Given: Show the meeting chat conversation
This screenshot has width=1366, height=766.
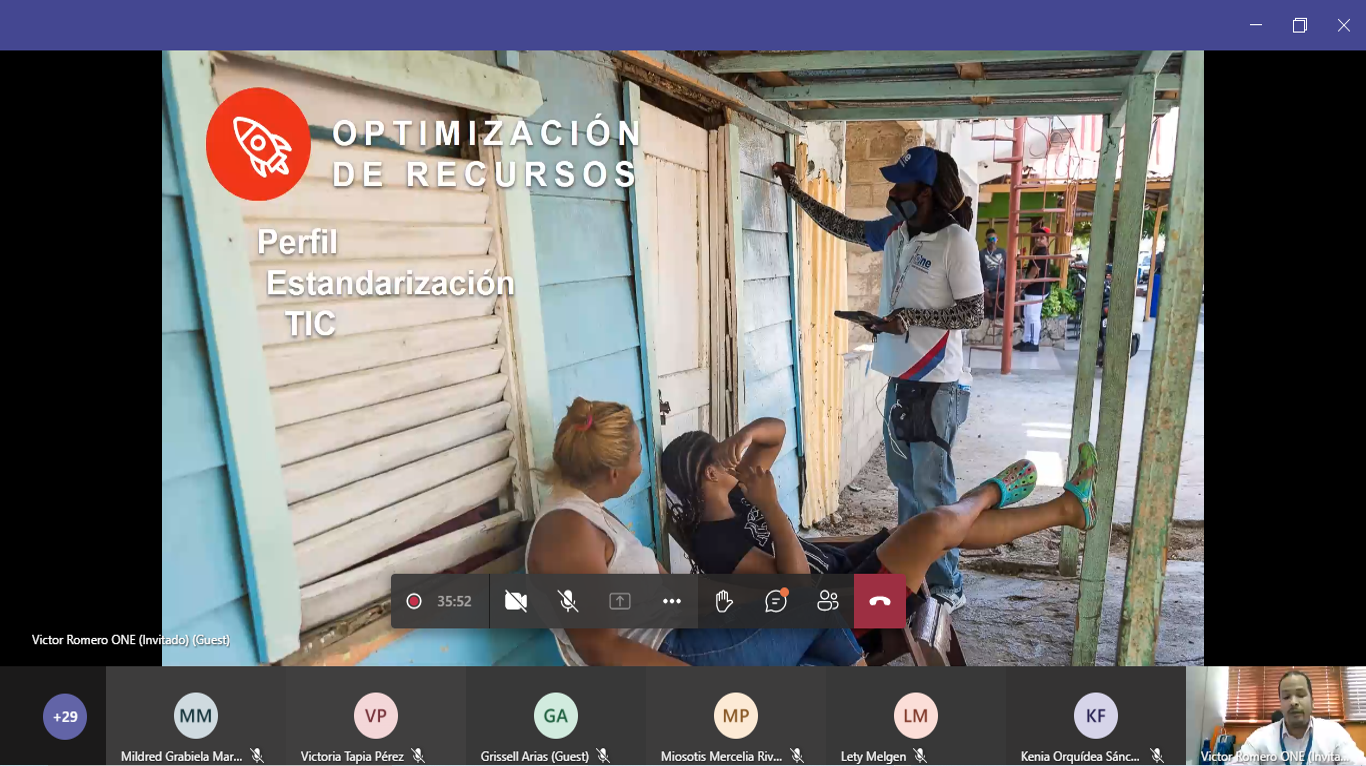Looking at the screenshot, I should pos(776,601).
